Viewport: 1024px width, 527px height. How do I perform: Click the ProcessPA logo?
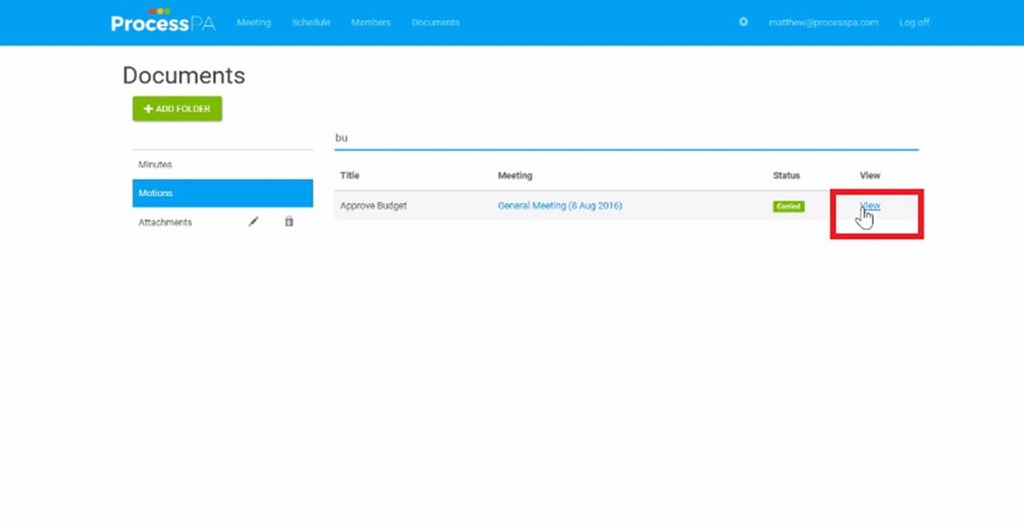click(x=162, y=22)
